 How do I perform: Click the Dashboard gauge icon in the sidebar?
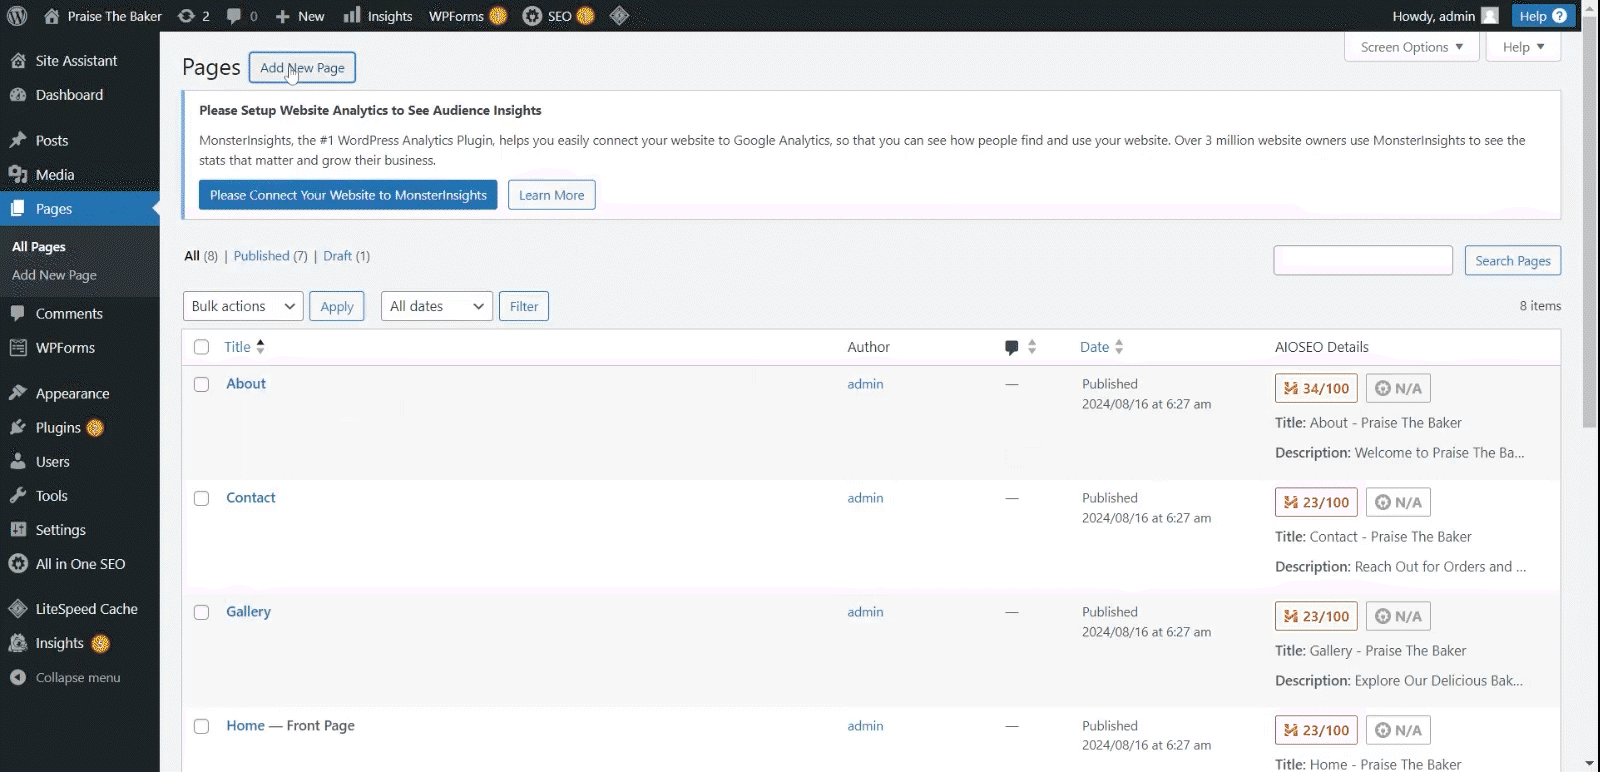pyautogui.click(x=18, y=95)
